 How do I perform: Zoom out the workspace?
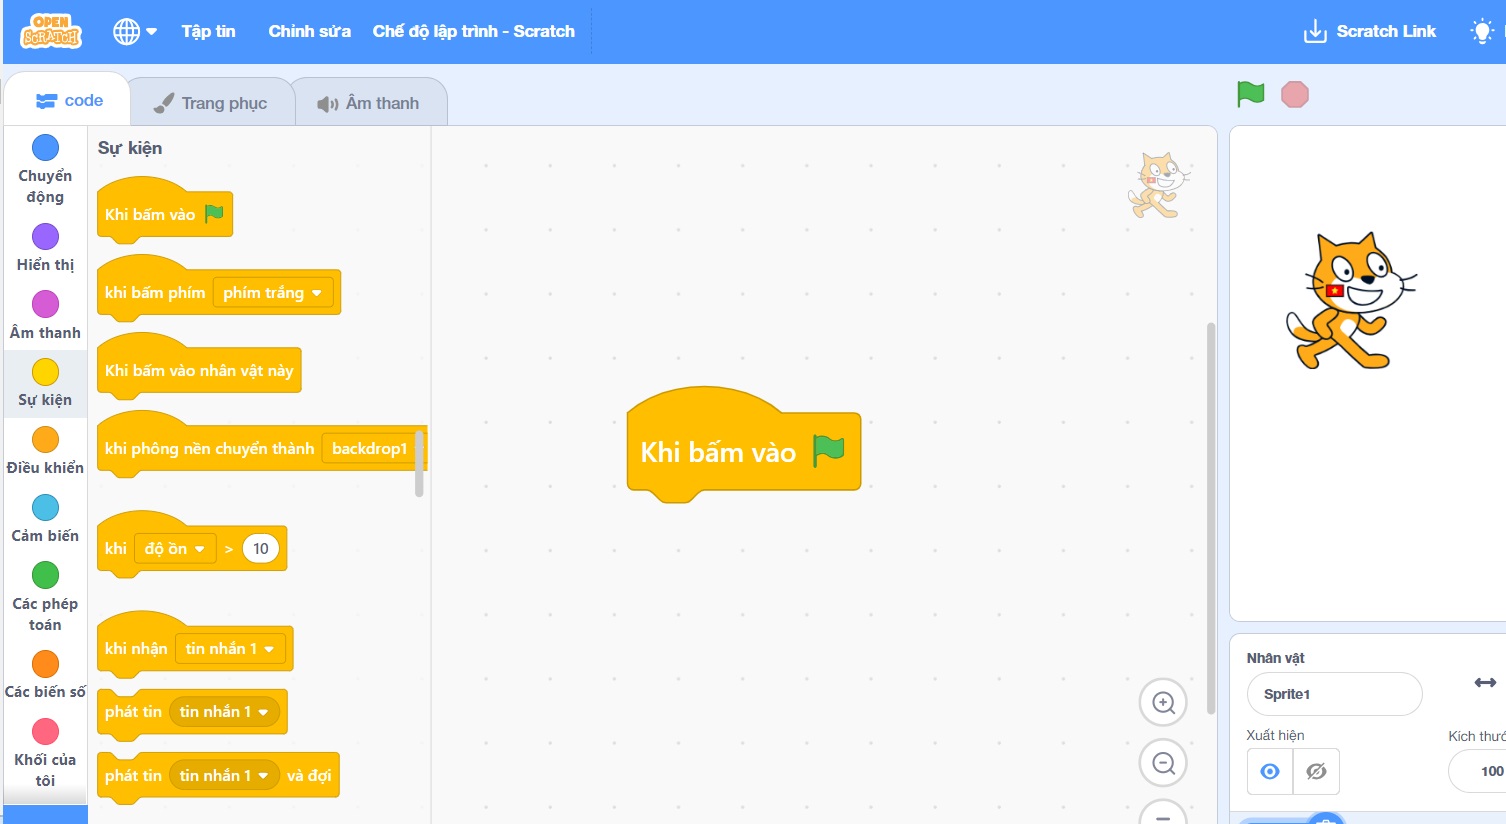pyautogui.click(x=1163, y=764)
